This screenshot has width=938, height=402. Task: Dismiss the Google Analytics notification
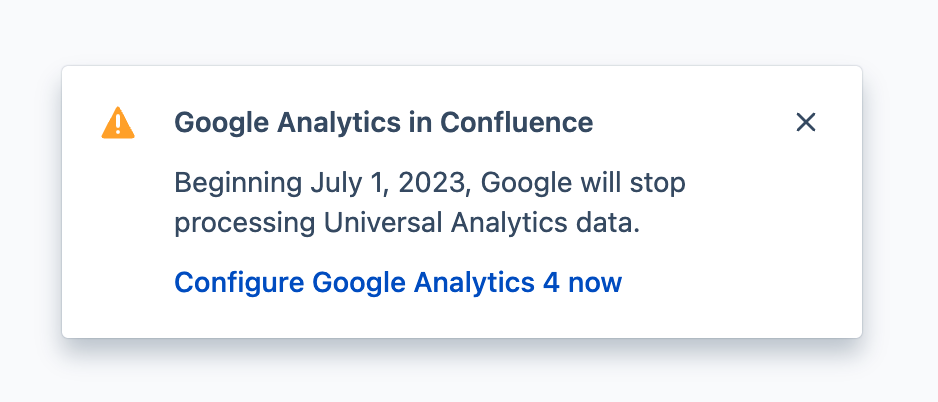tap(805, 122)
